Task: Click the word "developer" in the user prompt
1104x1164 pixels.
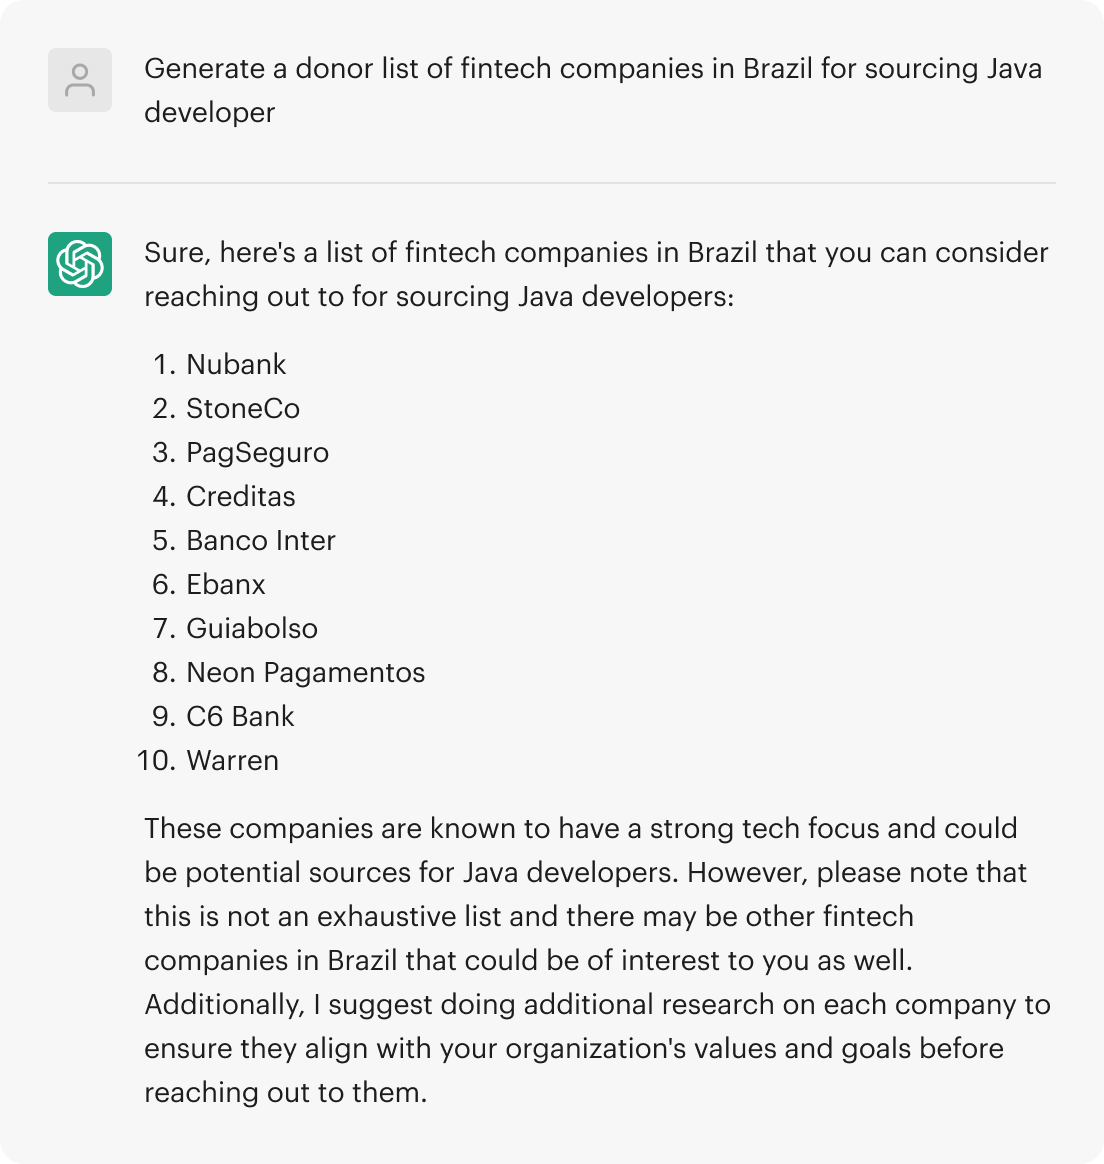Action: pos(209,112)
